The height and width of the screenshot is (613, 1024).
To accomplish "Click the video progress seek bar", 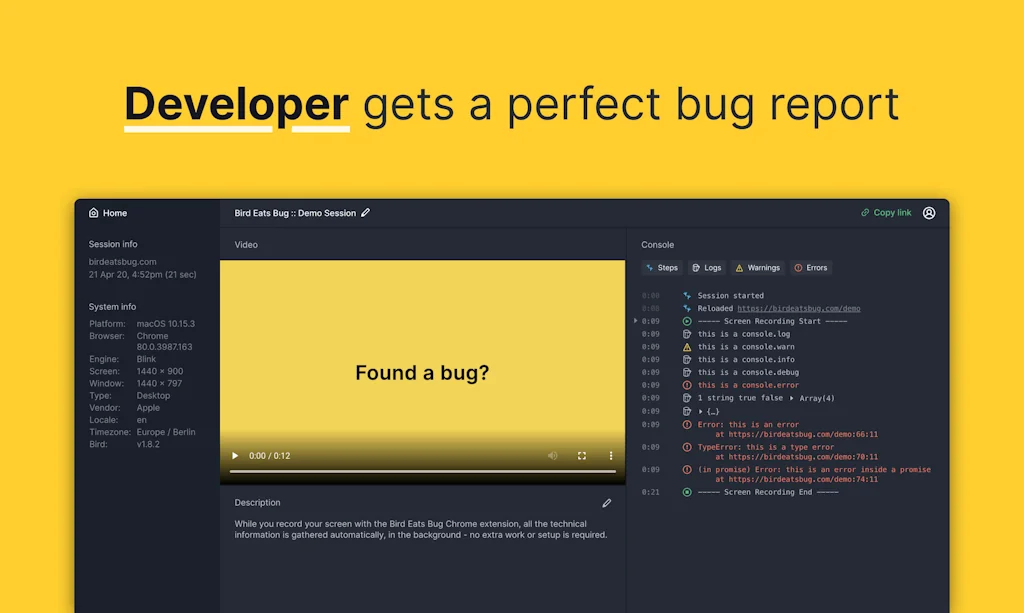I will pyautogui.click(x=422, y=471).
